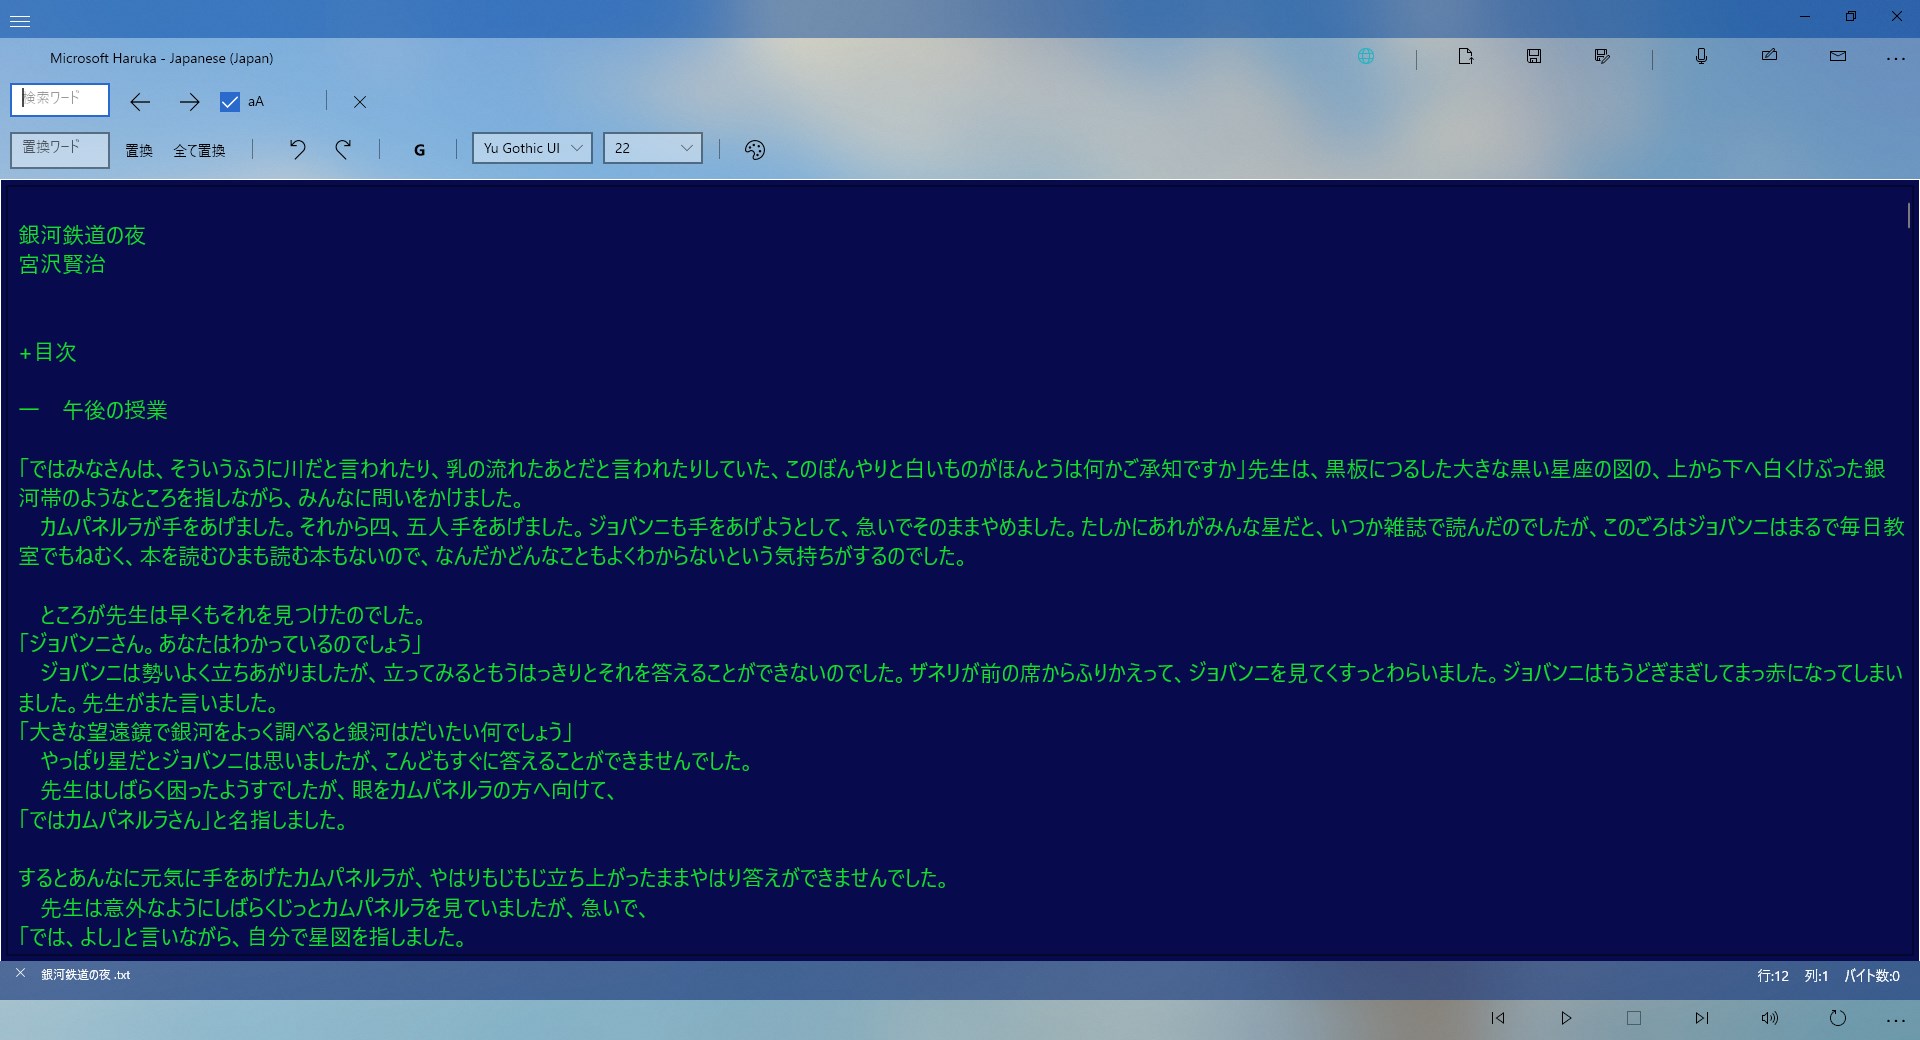Click the edit pencil-on-pad icon
This screenshot has height=1040, width=1920.
(1769, 56)
